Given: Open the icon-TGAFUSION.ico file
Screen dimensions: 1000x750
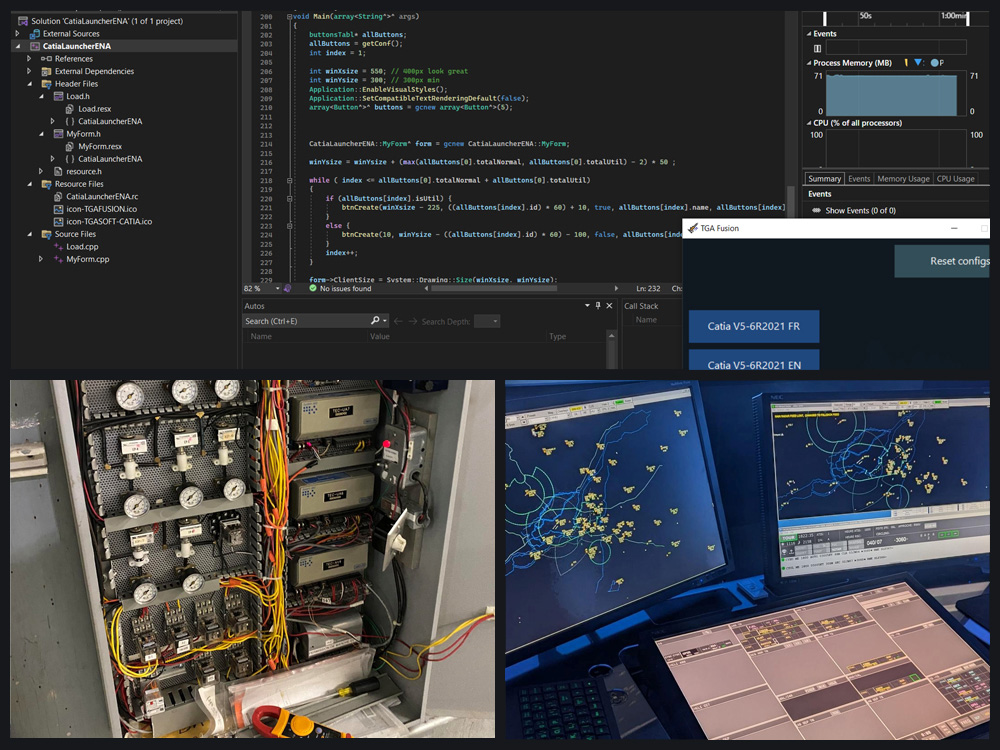Looking at the screenshot, I should [x=101, y=209].
